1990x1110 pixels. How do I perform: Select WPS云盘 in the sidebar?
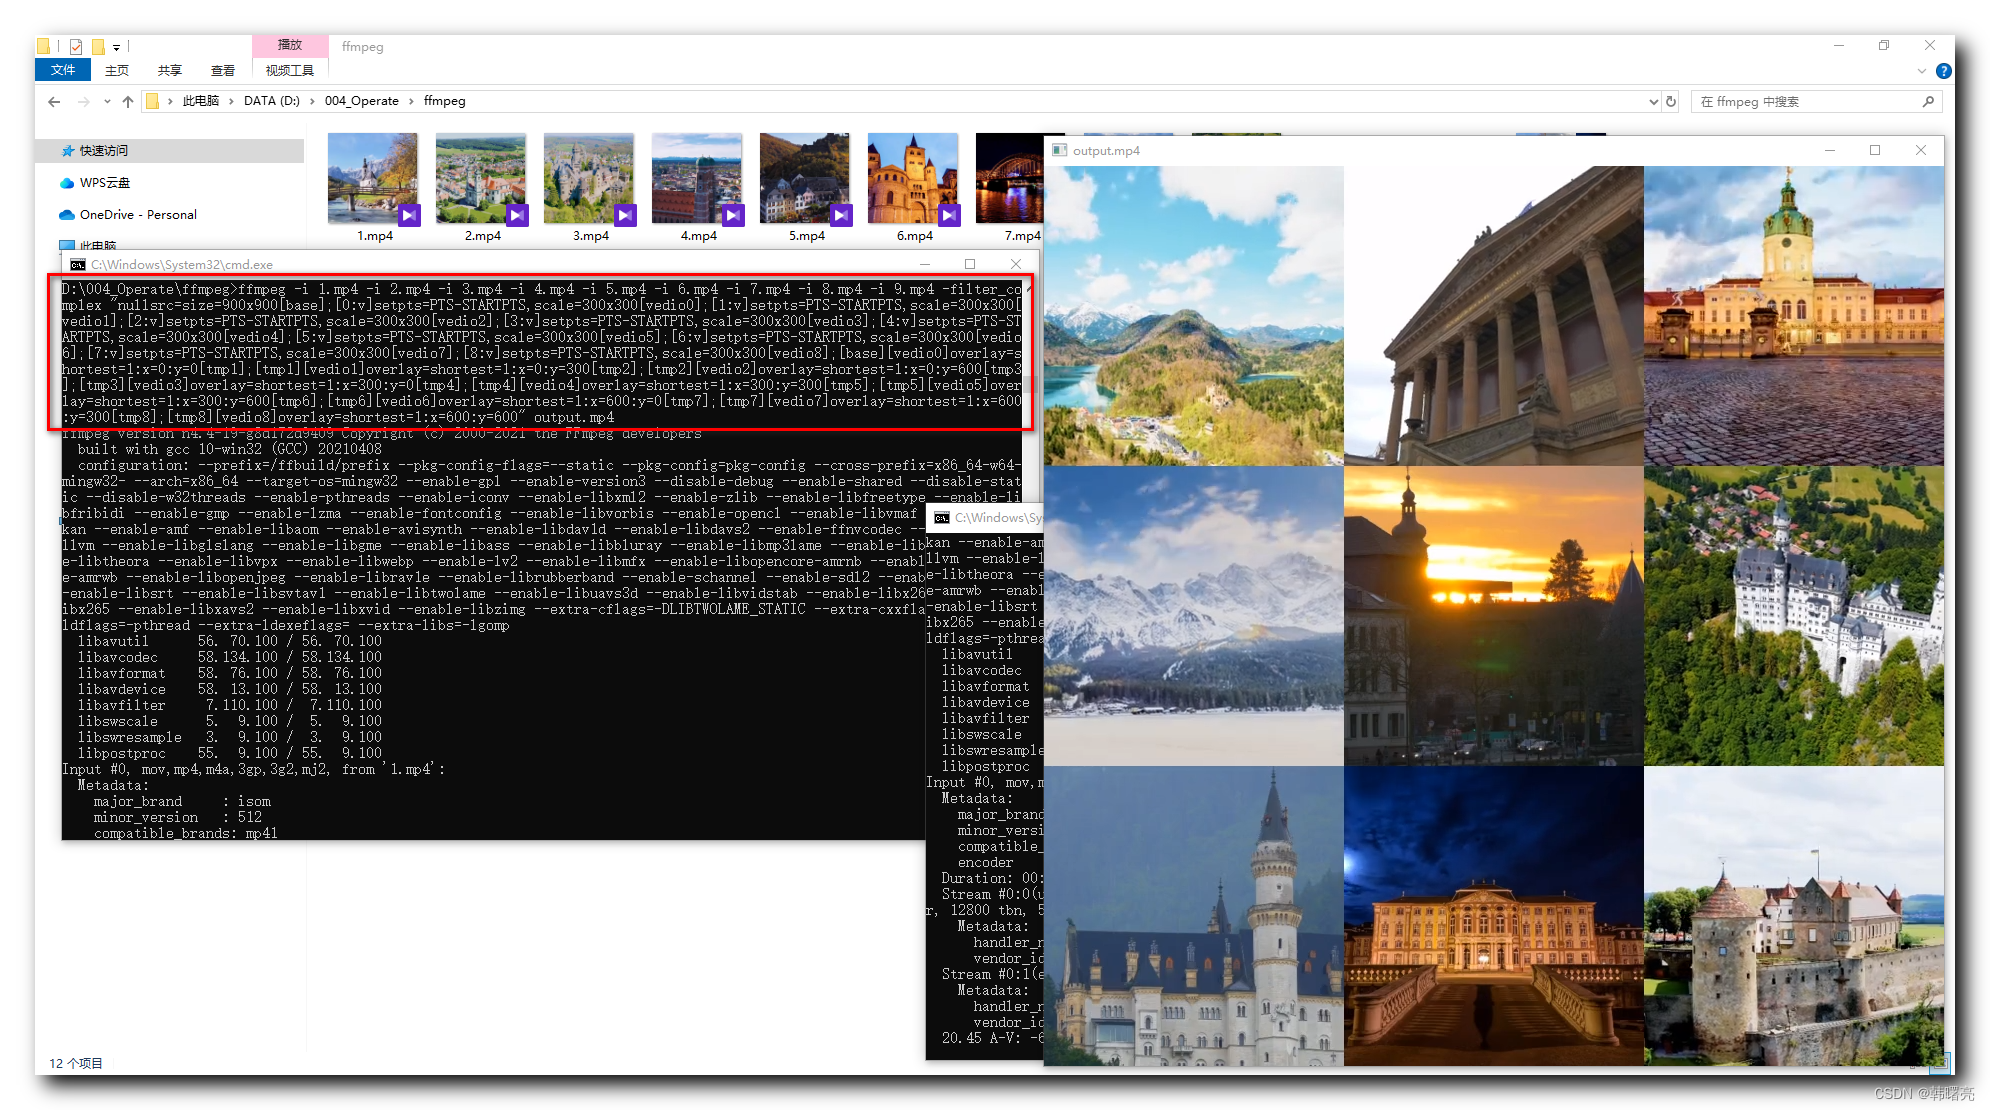click(103, 182)
